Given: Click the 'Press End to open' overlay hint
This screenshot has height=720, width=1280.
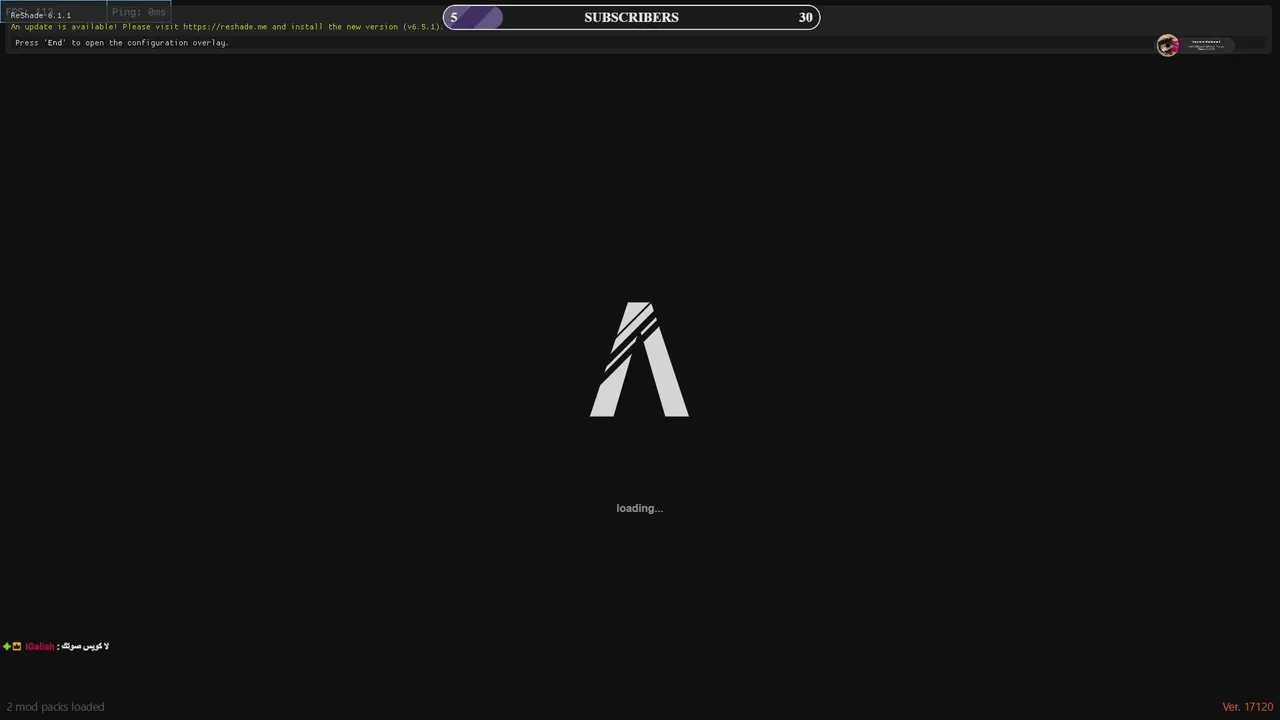Looking at the screenshot, I should point(122,43).
